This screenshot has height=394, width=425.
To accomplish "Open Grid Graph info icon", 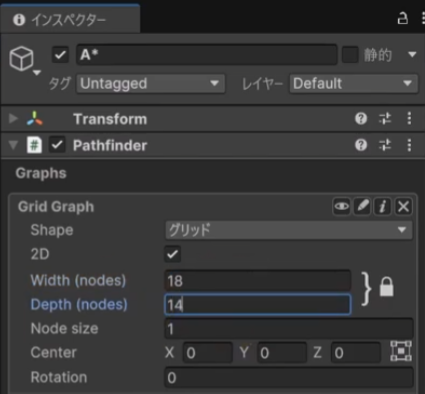I will click(383, 207).
